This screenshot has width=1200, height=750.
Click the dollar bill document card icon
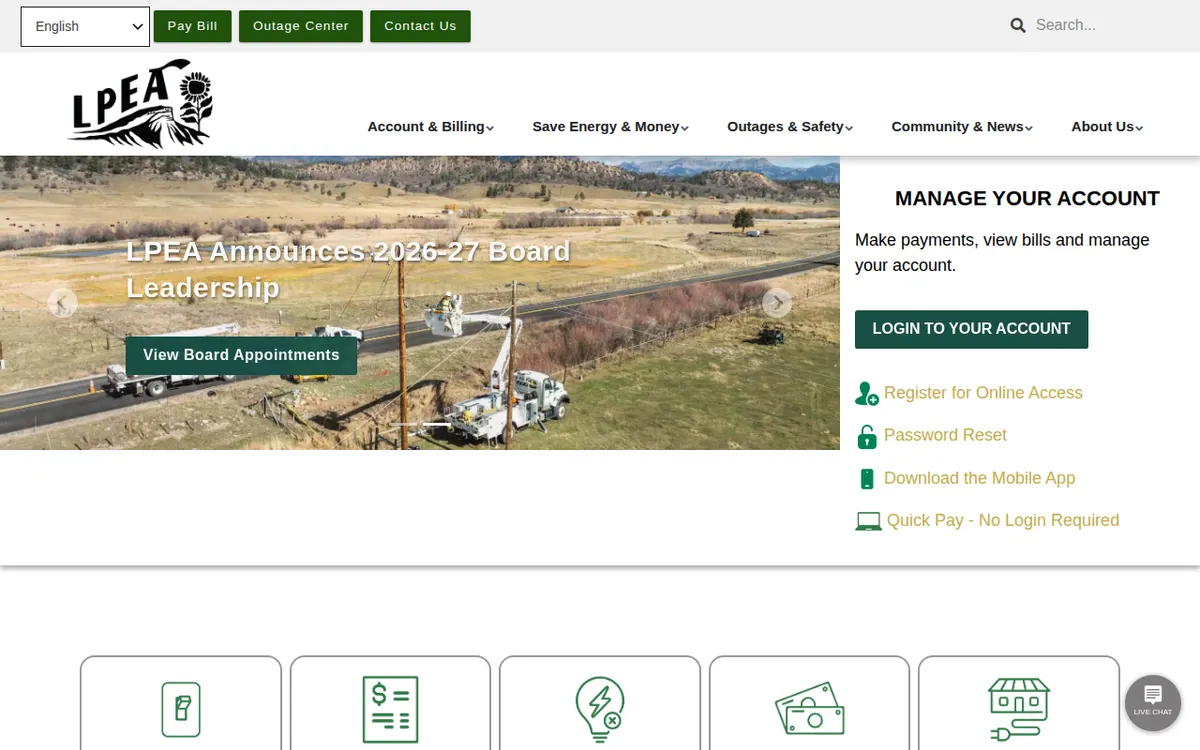[390, 709]
